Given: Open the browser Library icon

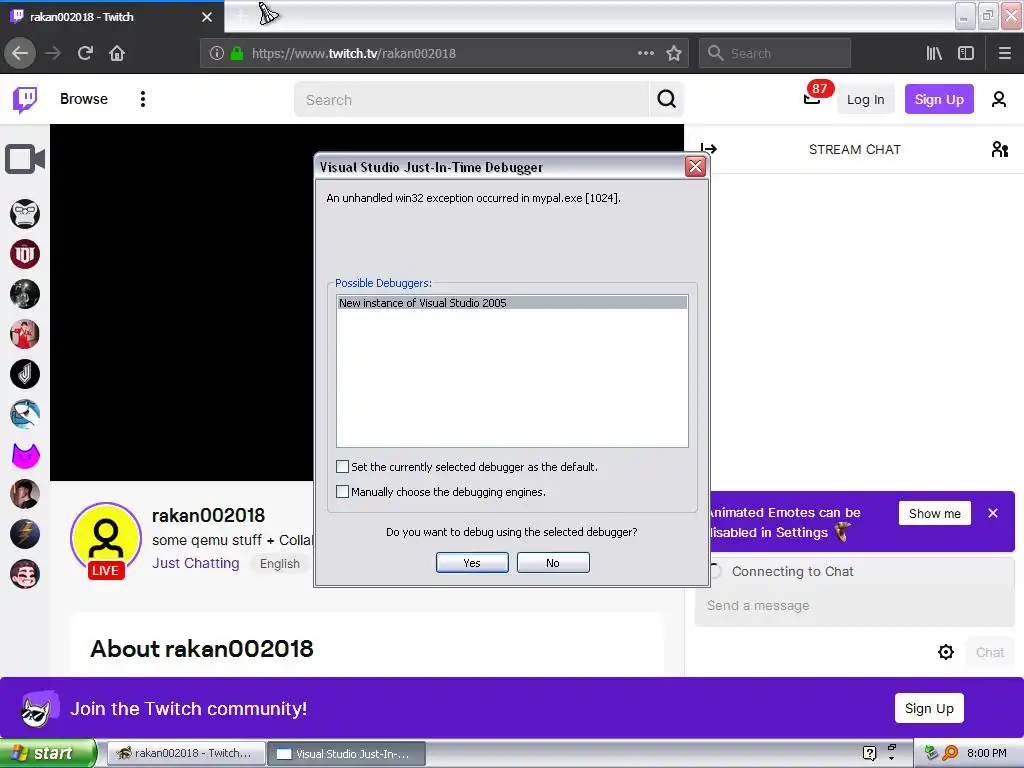Looking at the screenshot, I should click(934, 53).
